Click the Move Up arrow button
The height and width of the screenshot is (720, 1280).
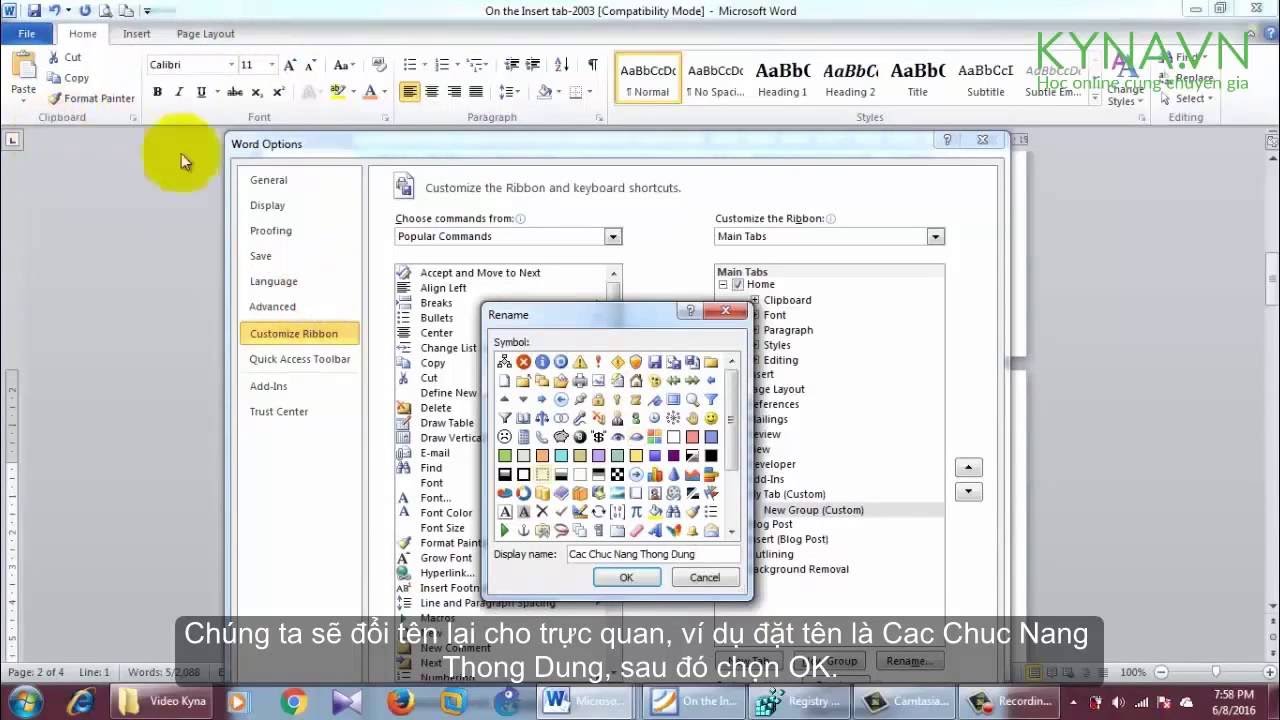(969, 467)
